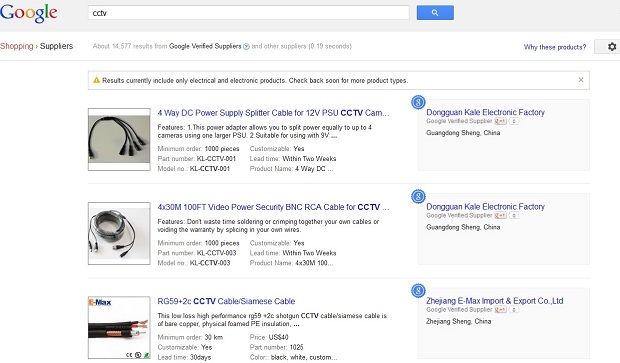Click the coiled BNC cable product thumbnail
The width and height of the screenshot is (620, 363).
coord(119,233)
